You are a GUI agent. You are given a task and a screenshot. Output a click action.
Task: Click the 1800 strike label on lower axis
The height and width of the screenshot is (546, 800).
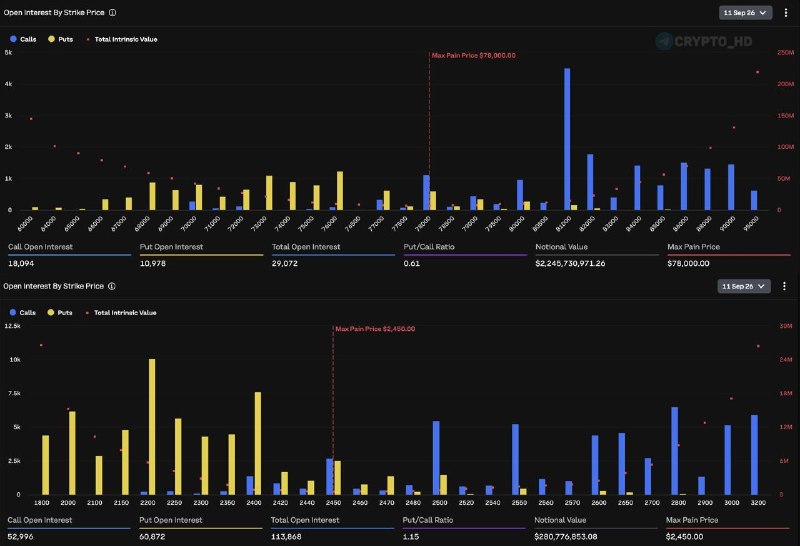42,503
